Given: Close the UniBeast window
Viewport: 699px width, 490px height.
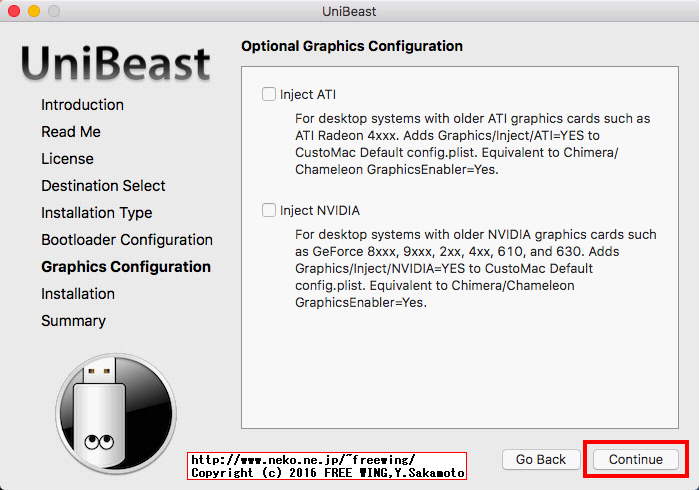Looking at the screenshot, I should pyautogui.click(x=14, y=11).
